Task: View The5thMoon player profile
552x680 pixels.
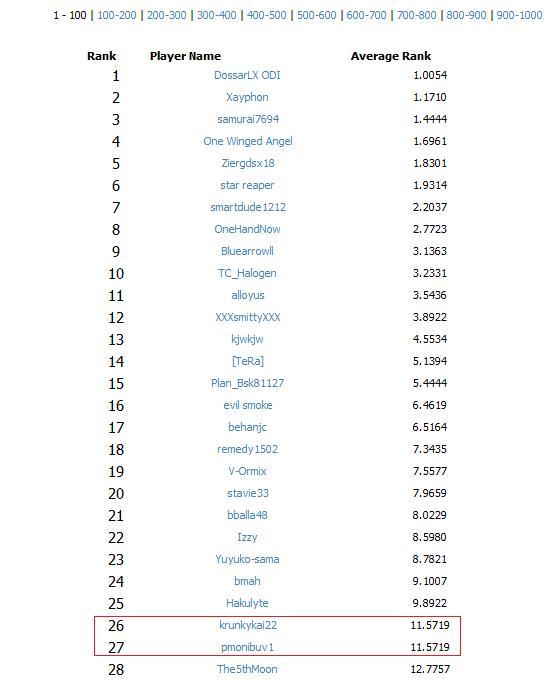Action: point(247,670)
